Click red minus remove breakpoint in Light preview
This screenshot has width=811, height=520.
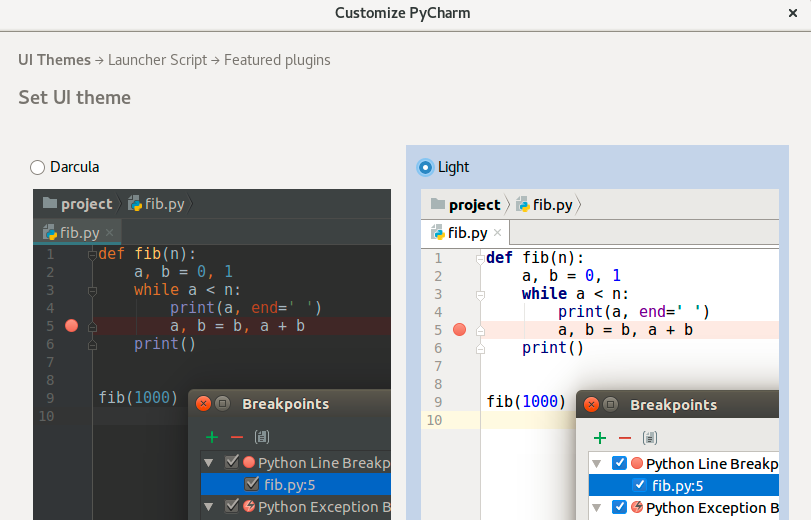[625, 438]
